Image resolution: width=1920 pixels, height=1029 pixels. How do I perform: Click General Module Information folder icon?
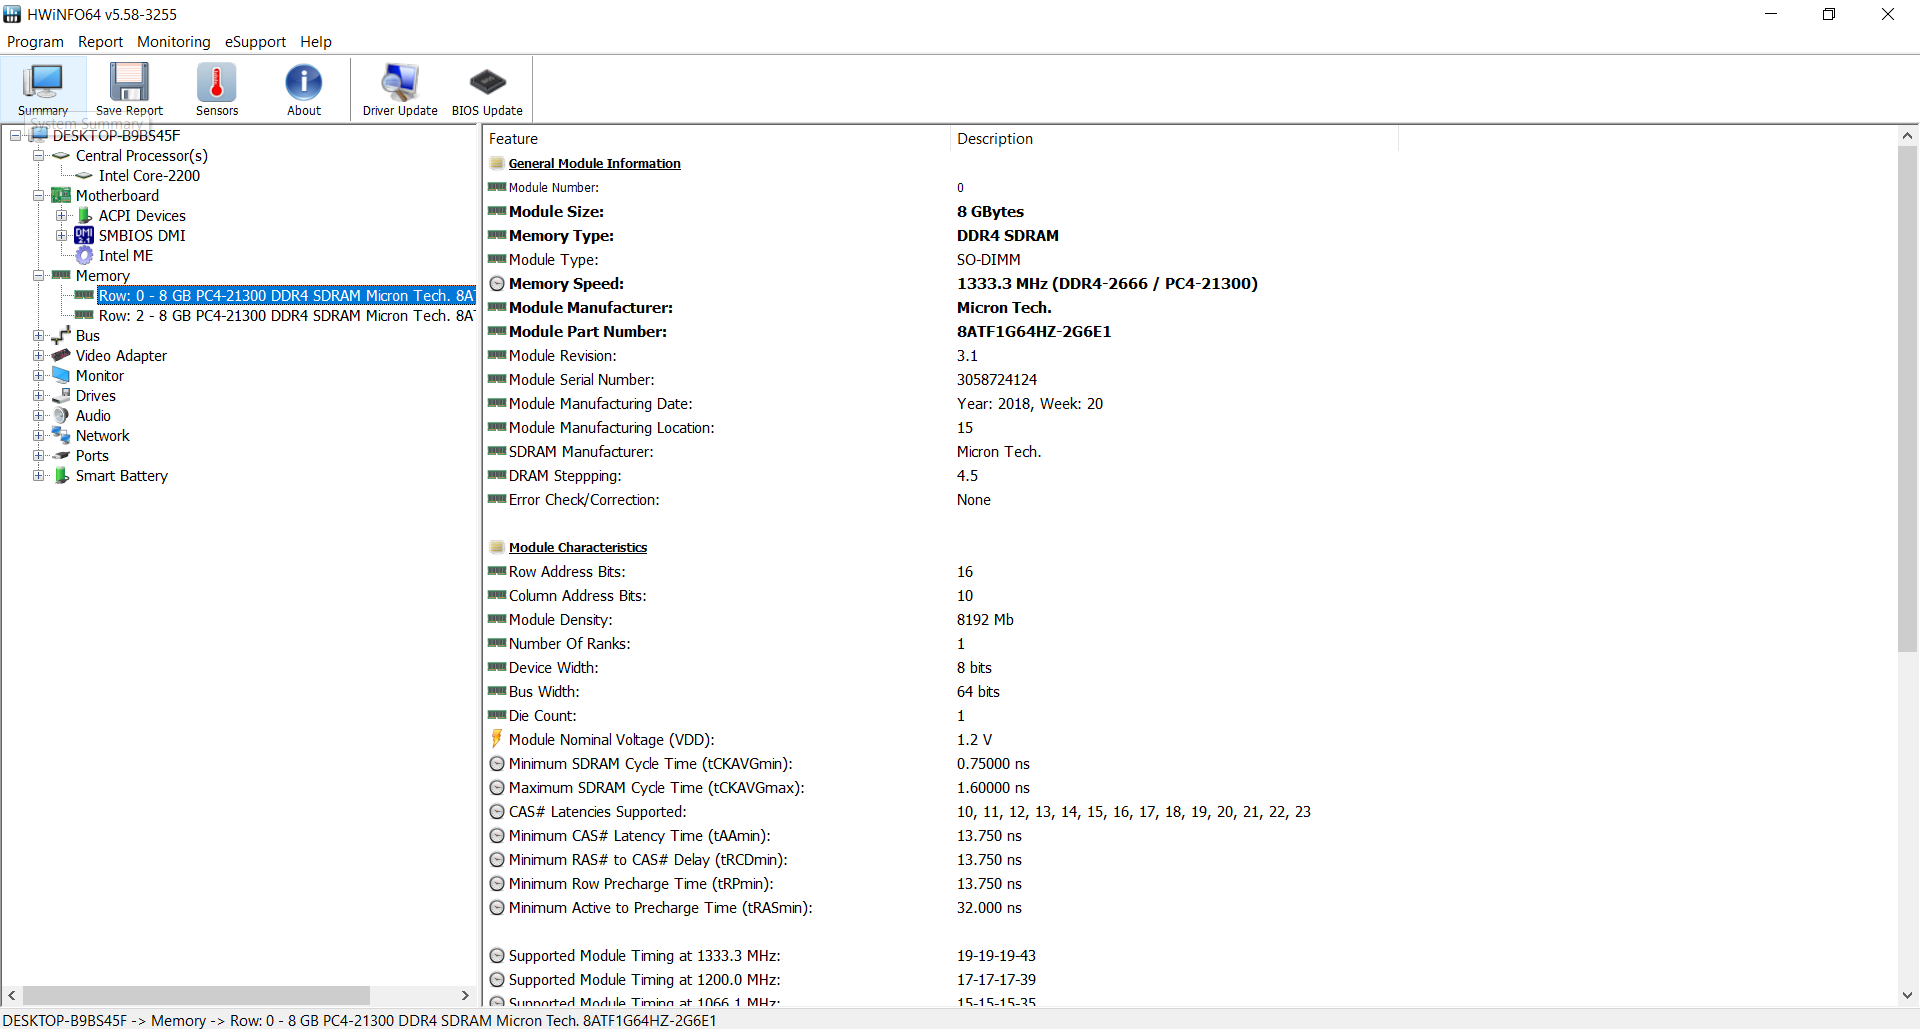pos(497,163)
